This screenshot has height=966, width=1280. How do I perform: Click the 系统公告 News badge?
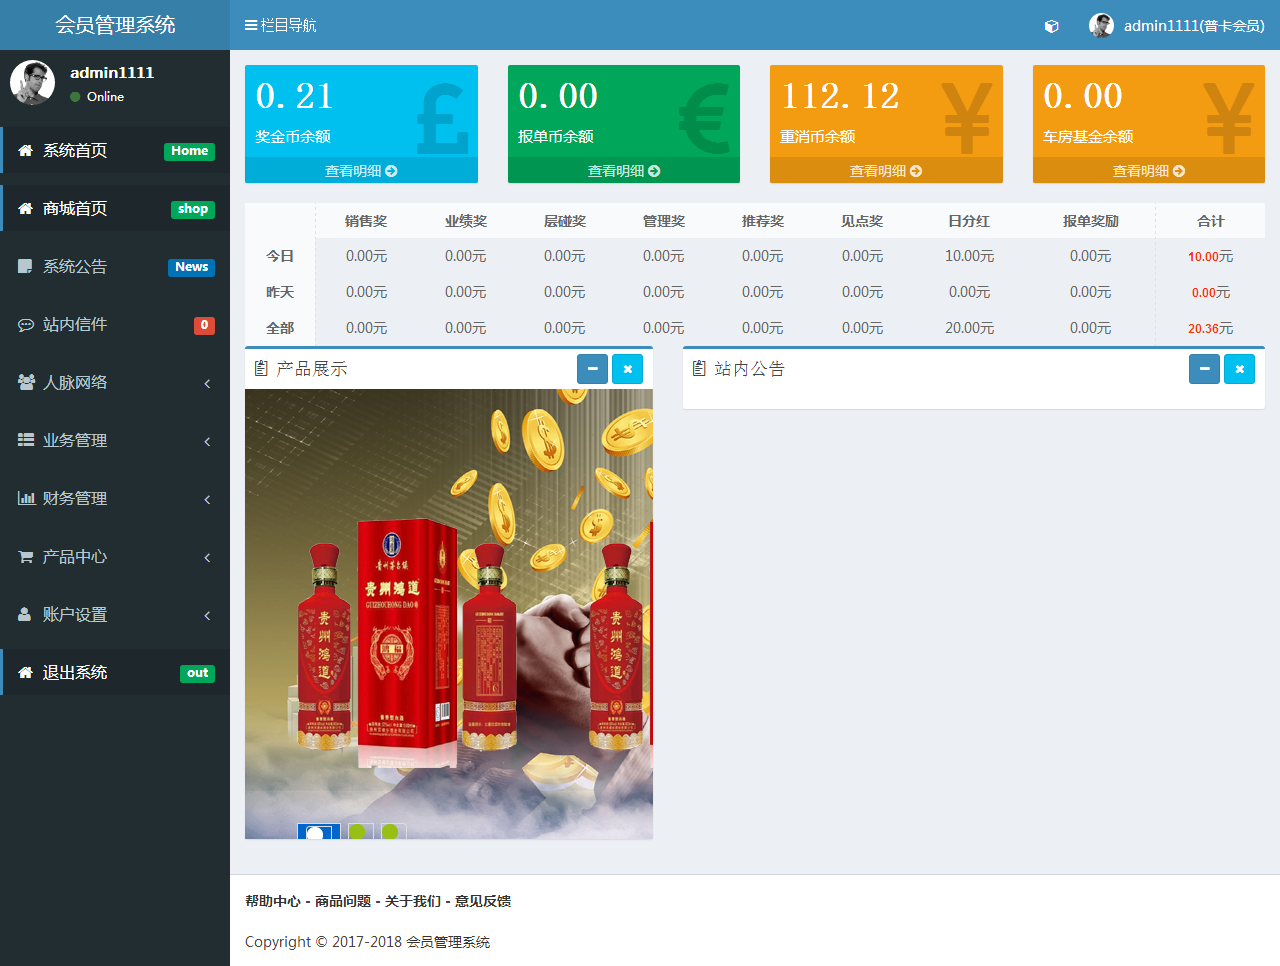[191, 267]
